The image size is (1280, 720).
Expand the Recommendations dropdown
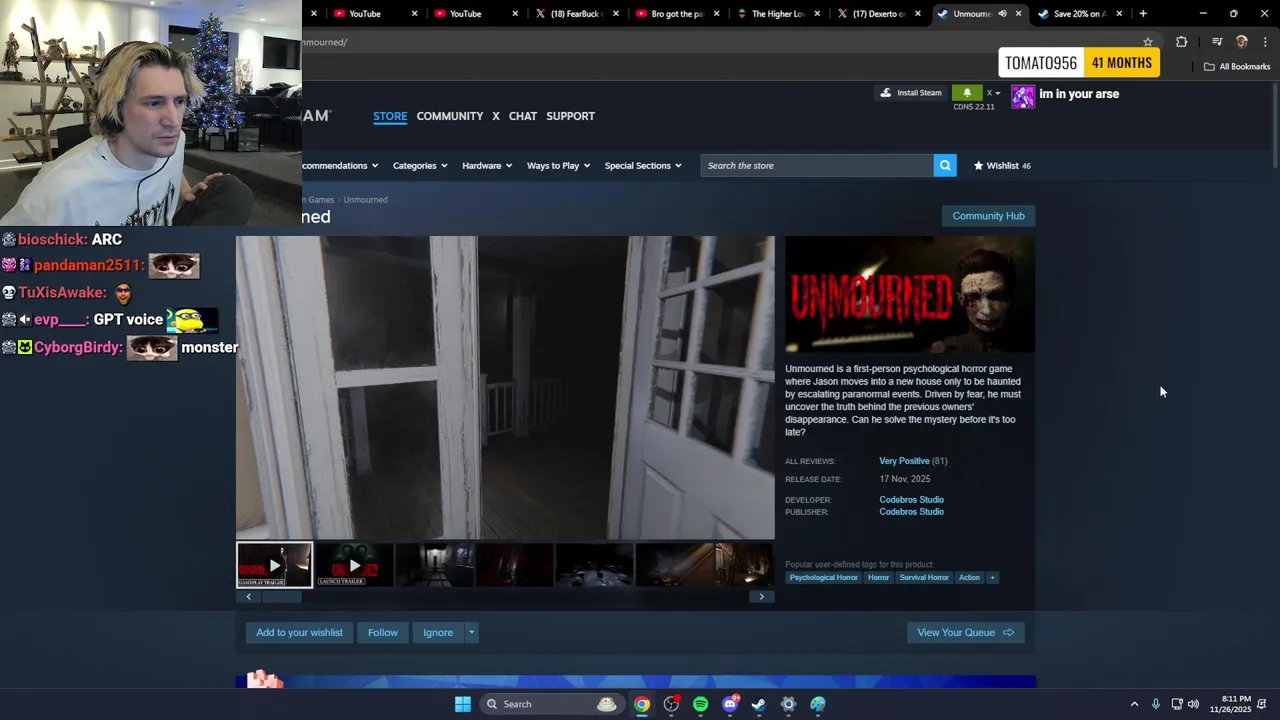coord(340,165)
